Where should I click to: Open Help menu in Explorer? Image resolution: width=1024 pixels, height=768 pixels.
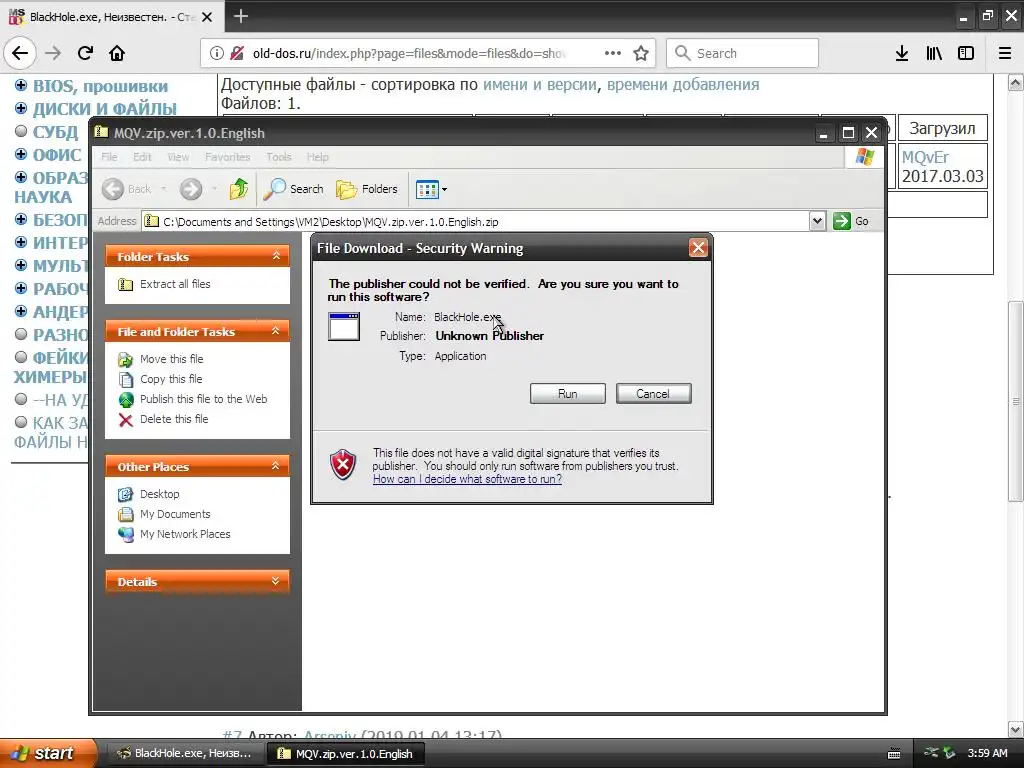point(317,157)
